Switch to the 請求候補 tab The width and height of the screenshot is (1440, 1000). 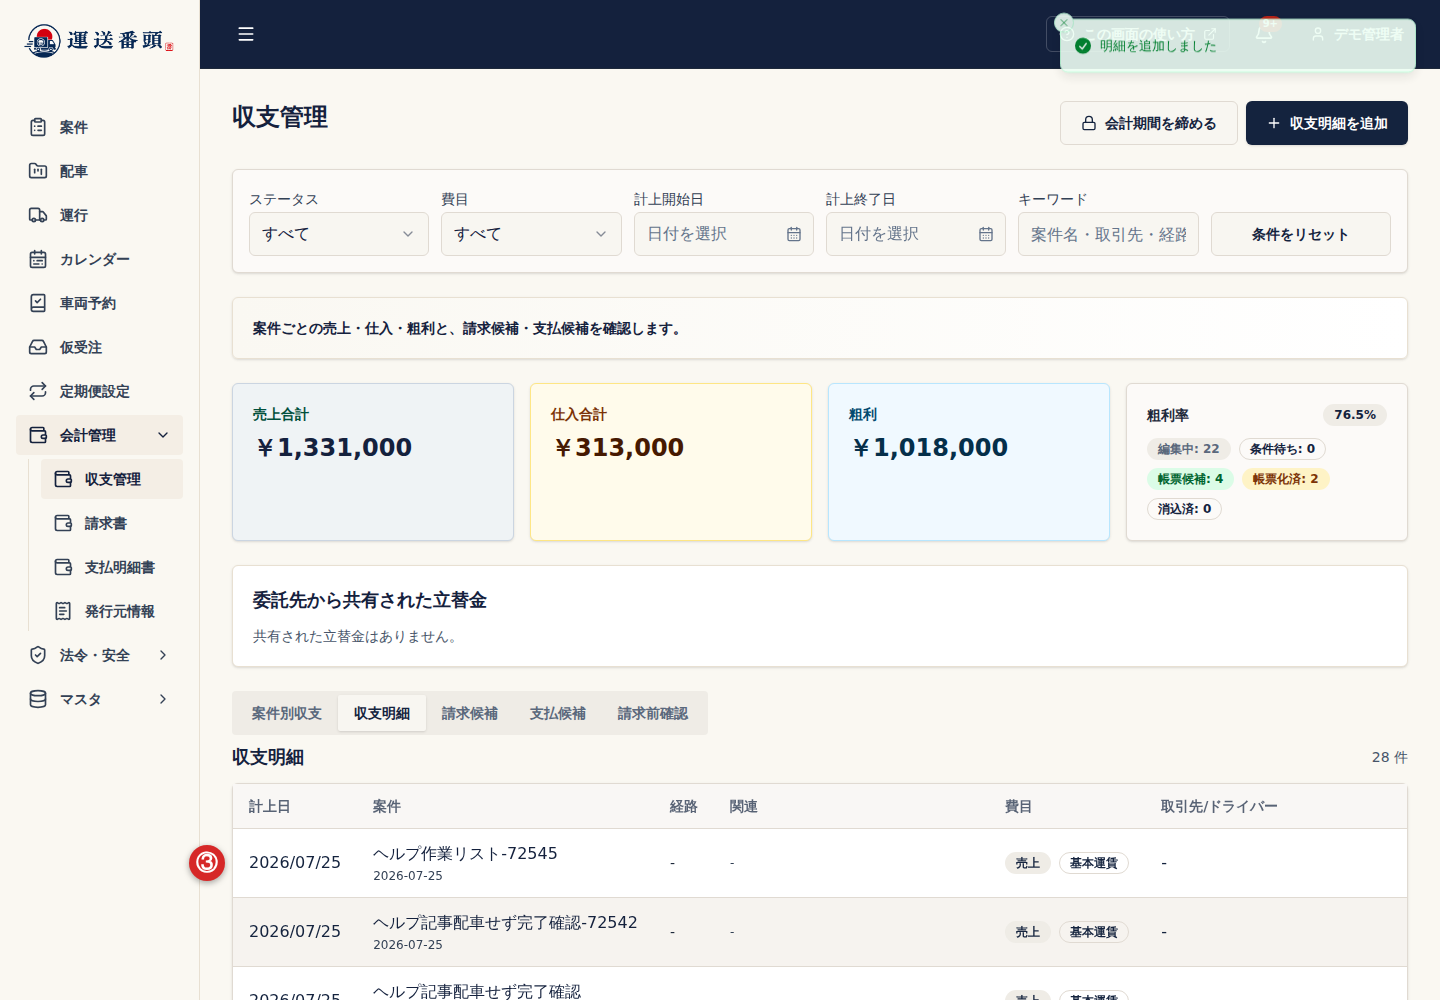coord(470,713)
